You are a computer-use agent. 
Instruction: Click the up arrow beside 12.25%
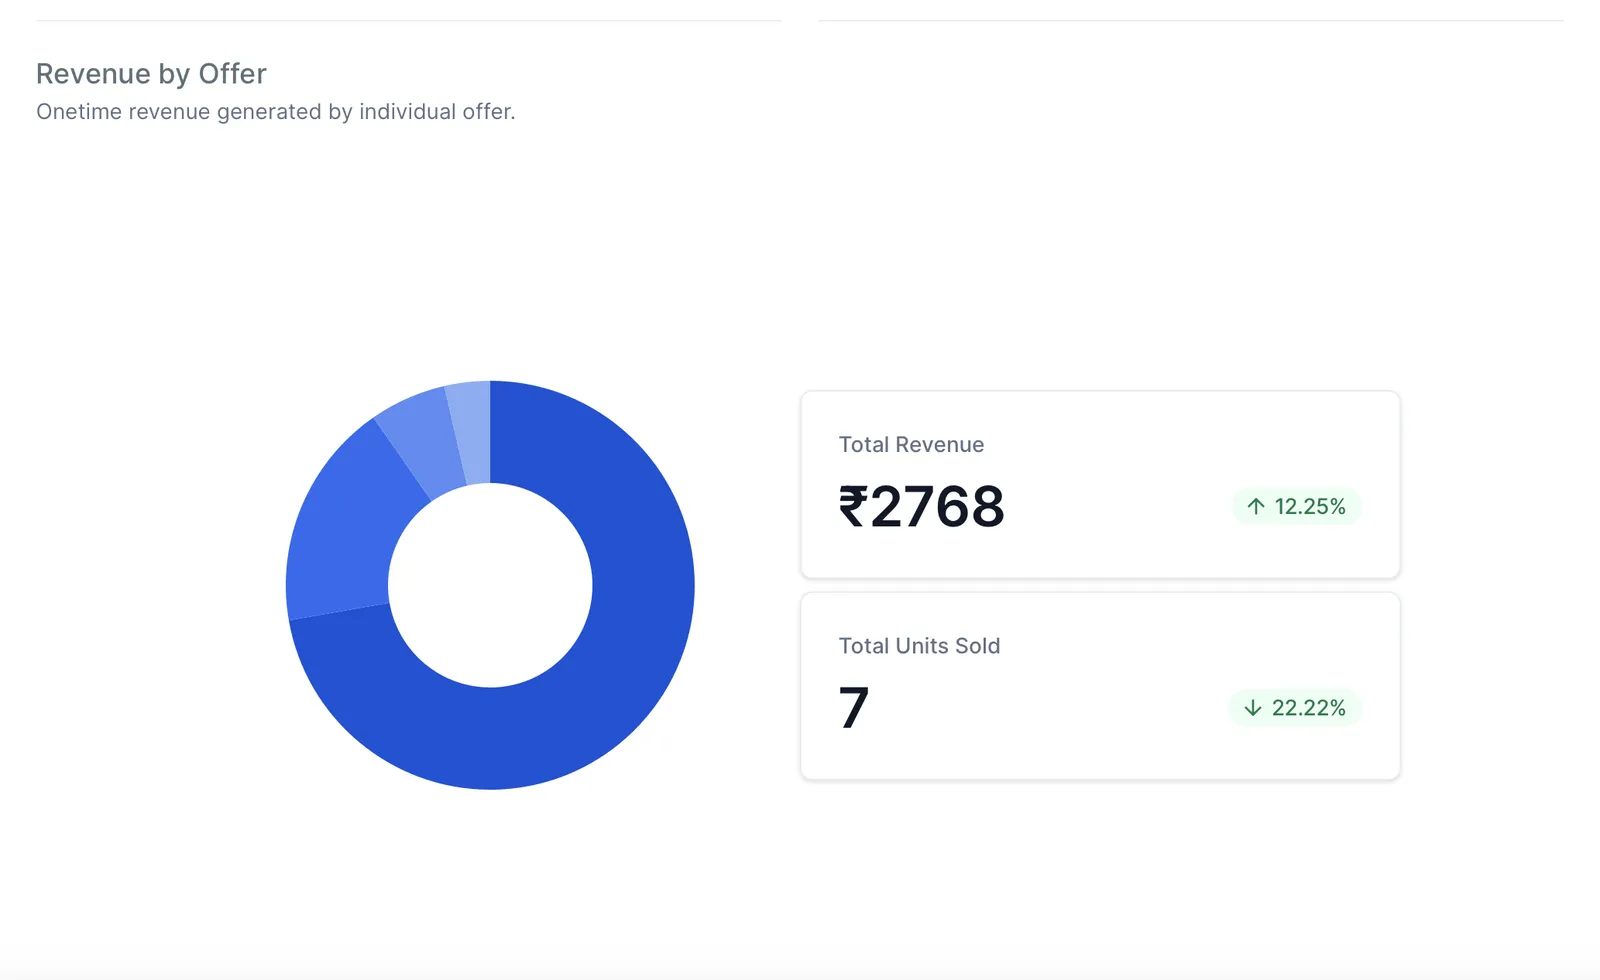tap(1256, 506)
